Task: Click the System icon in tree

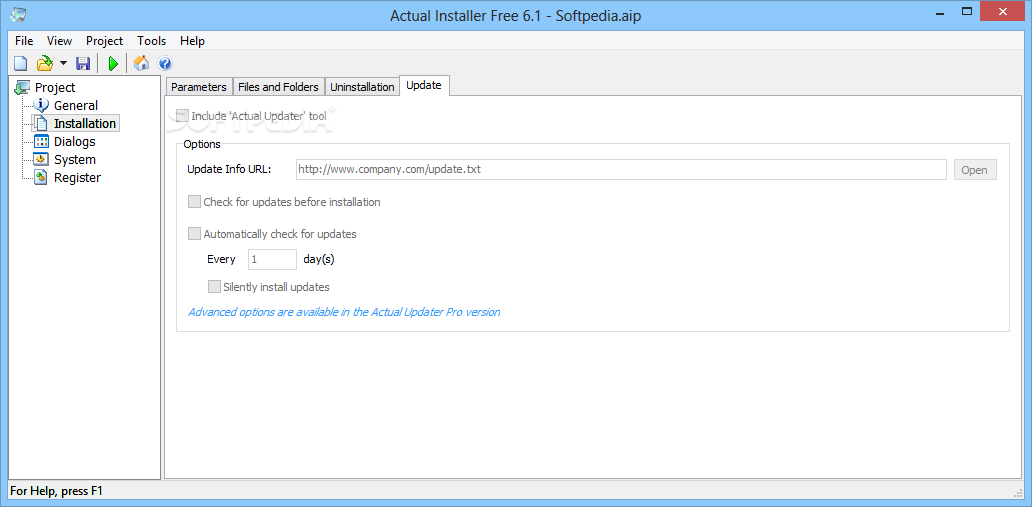Action: pyautogui.click(x=41, y=159)
